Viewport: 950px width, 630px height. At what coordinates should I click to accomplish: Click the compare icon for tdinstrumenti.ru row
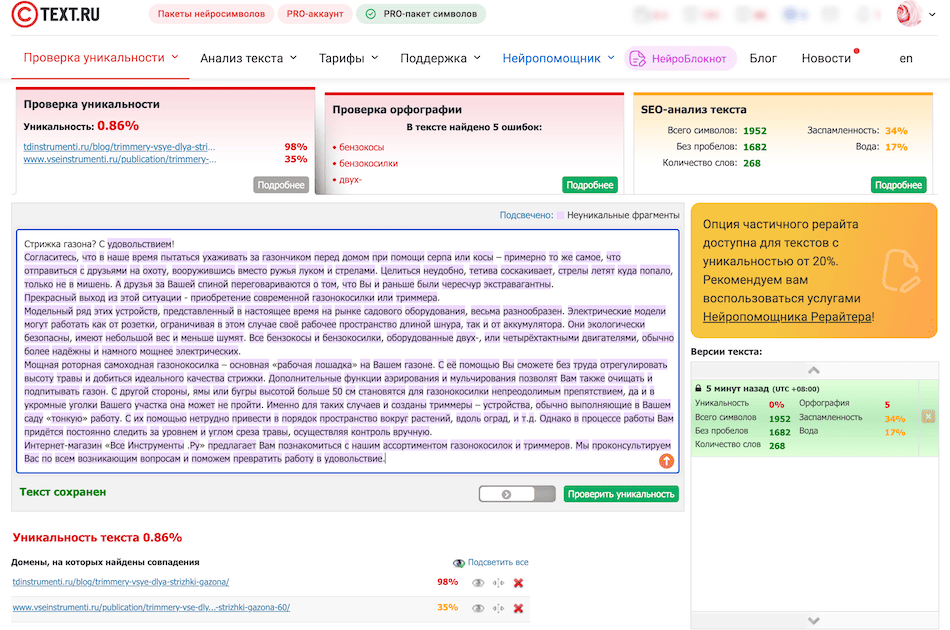click(x=498, y=583)
